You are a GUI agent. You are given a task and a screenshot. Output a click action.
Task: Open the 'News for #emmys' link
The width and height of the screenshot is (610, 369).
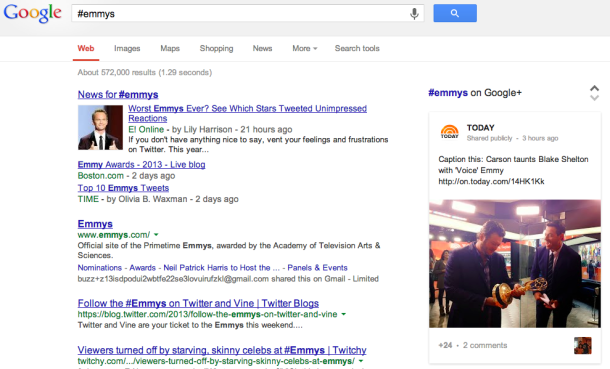coord(118,94)
